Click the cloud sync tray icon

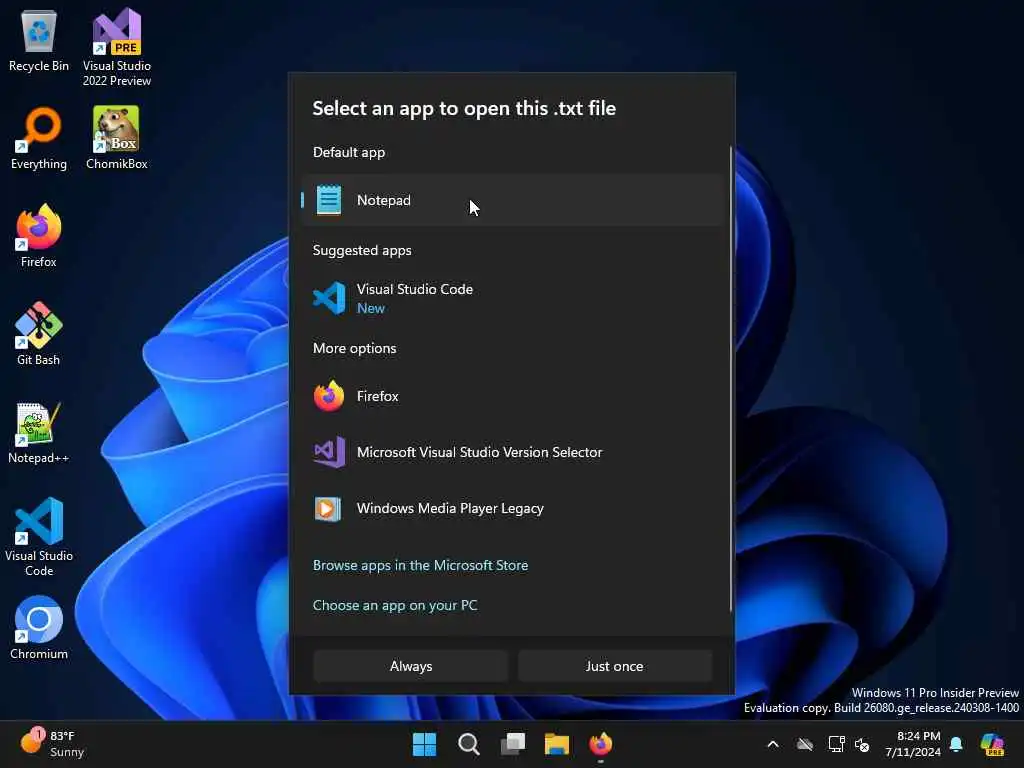click(805, 744)
